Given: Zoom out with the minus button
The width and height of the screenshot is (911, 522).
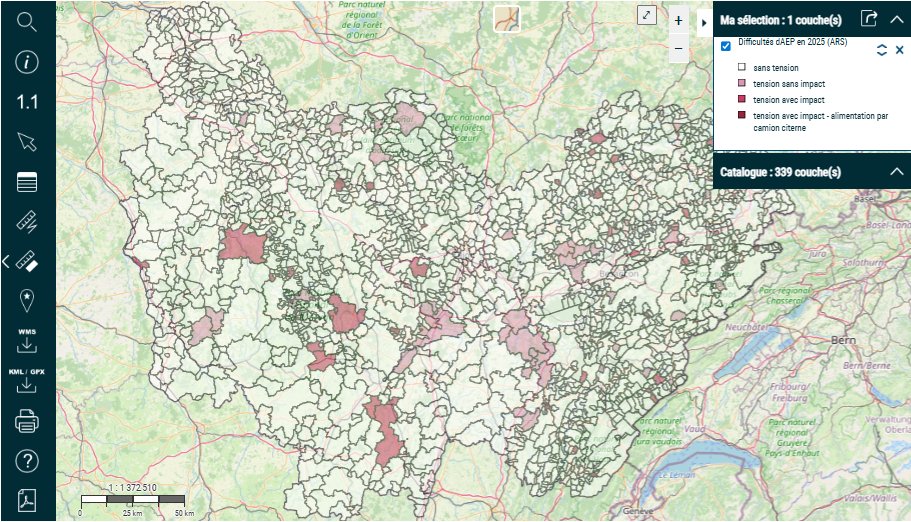Looking at the screenshot, I should point(678,48).
